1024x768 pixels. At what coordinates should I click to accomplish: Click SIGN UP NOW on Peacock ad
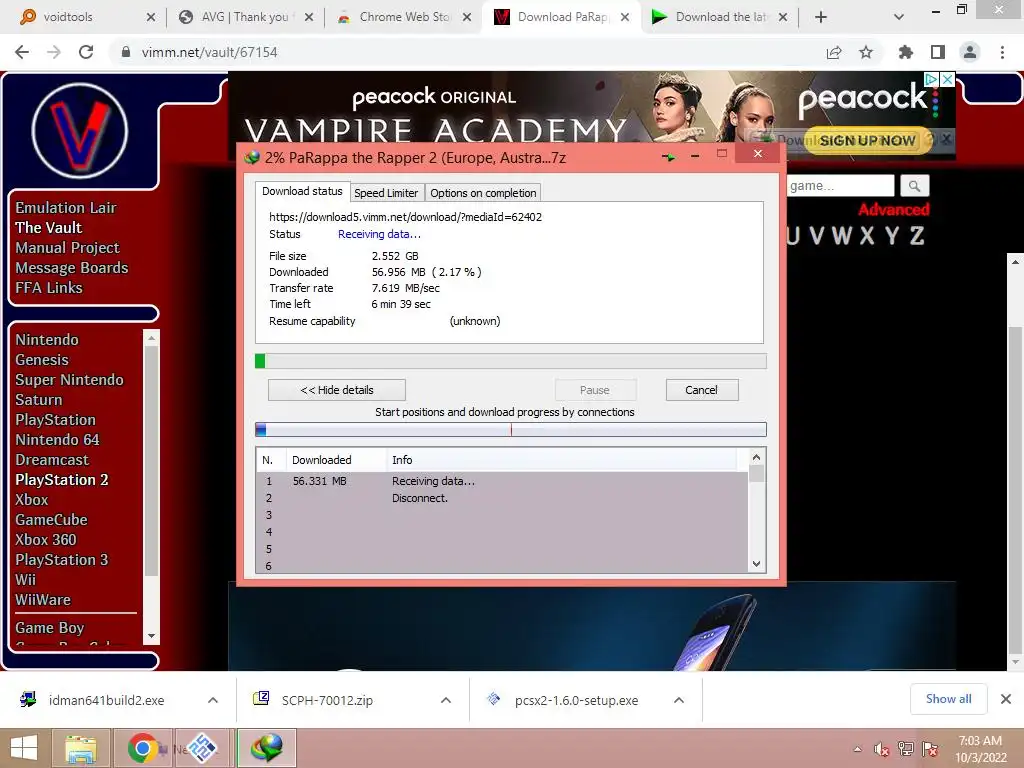tap(867, 140)
